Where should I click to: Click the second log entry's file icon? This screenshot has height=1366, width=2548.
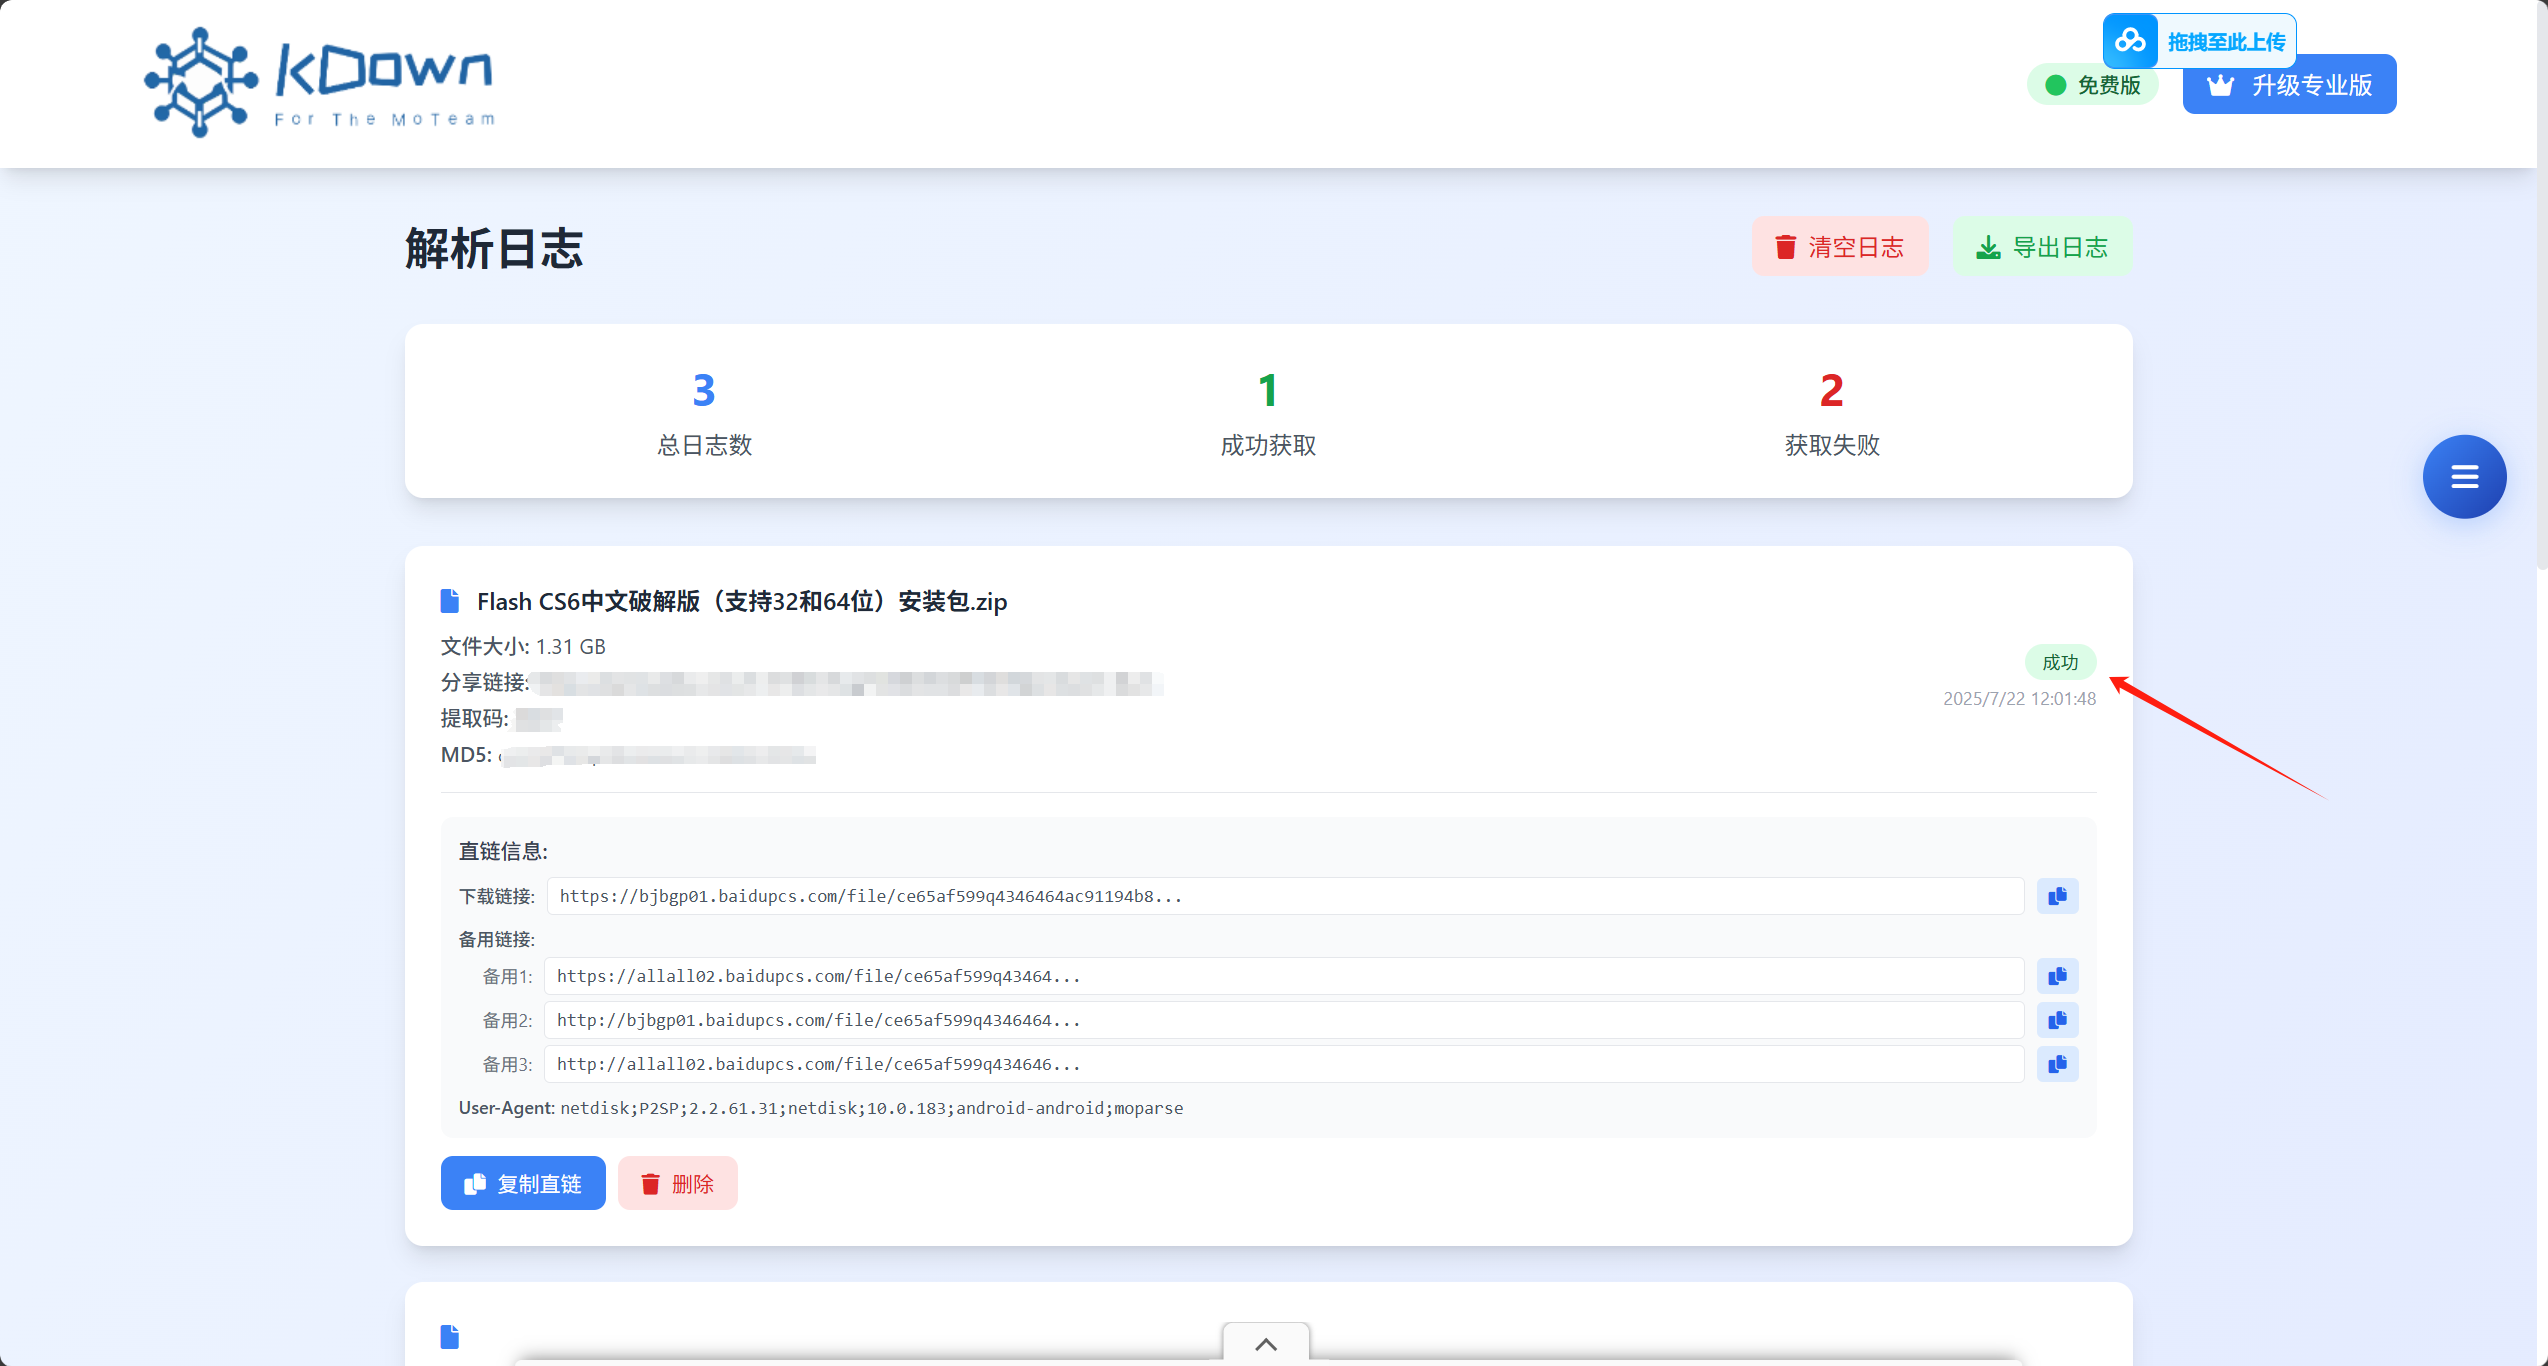pyautogui.click(x=450, y=1337)
